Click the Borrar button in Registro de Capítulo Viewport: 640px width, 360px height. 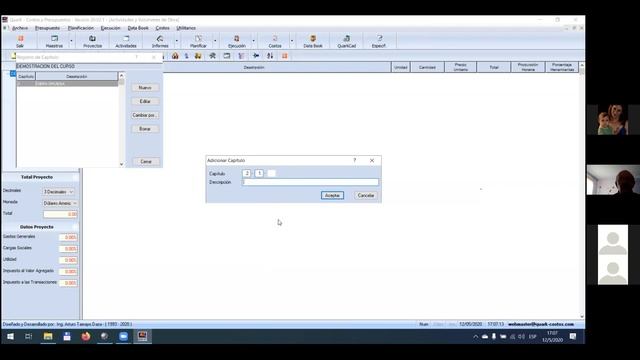145,129
